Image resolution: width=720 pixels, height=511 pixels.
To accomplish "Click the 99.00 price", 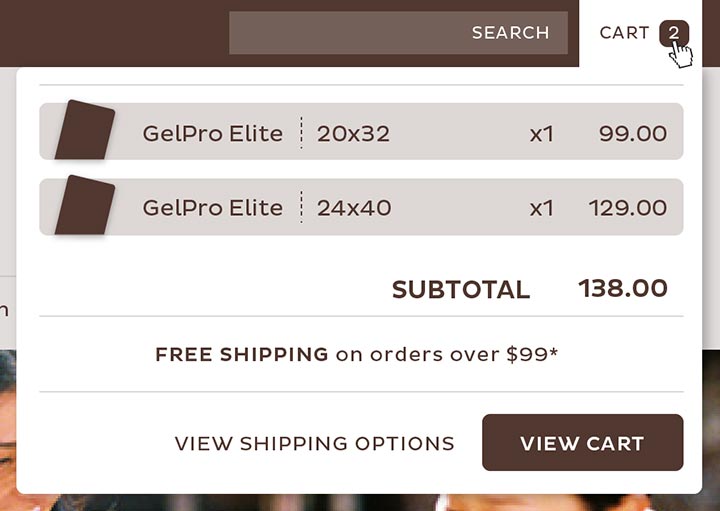I will 633,132.
